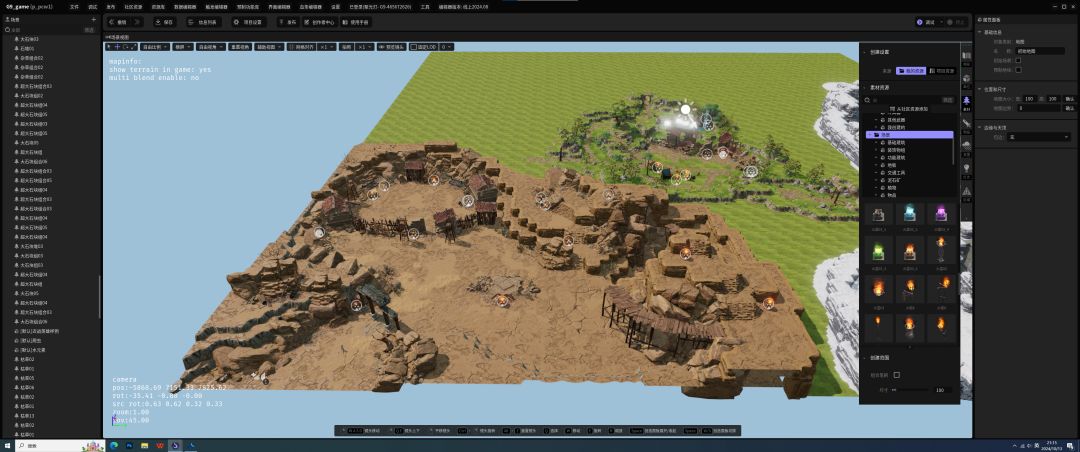This screenshot has height=452, width=1080.
Task: Open the 使用手册 manual
Action: point(355,22)
